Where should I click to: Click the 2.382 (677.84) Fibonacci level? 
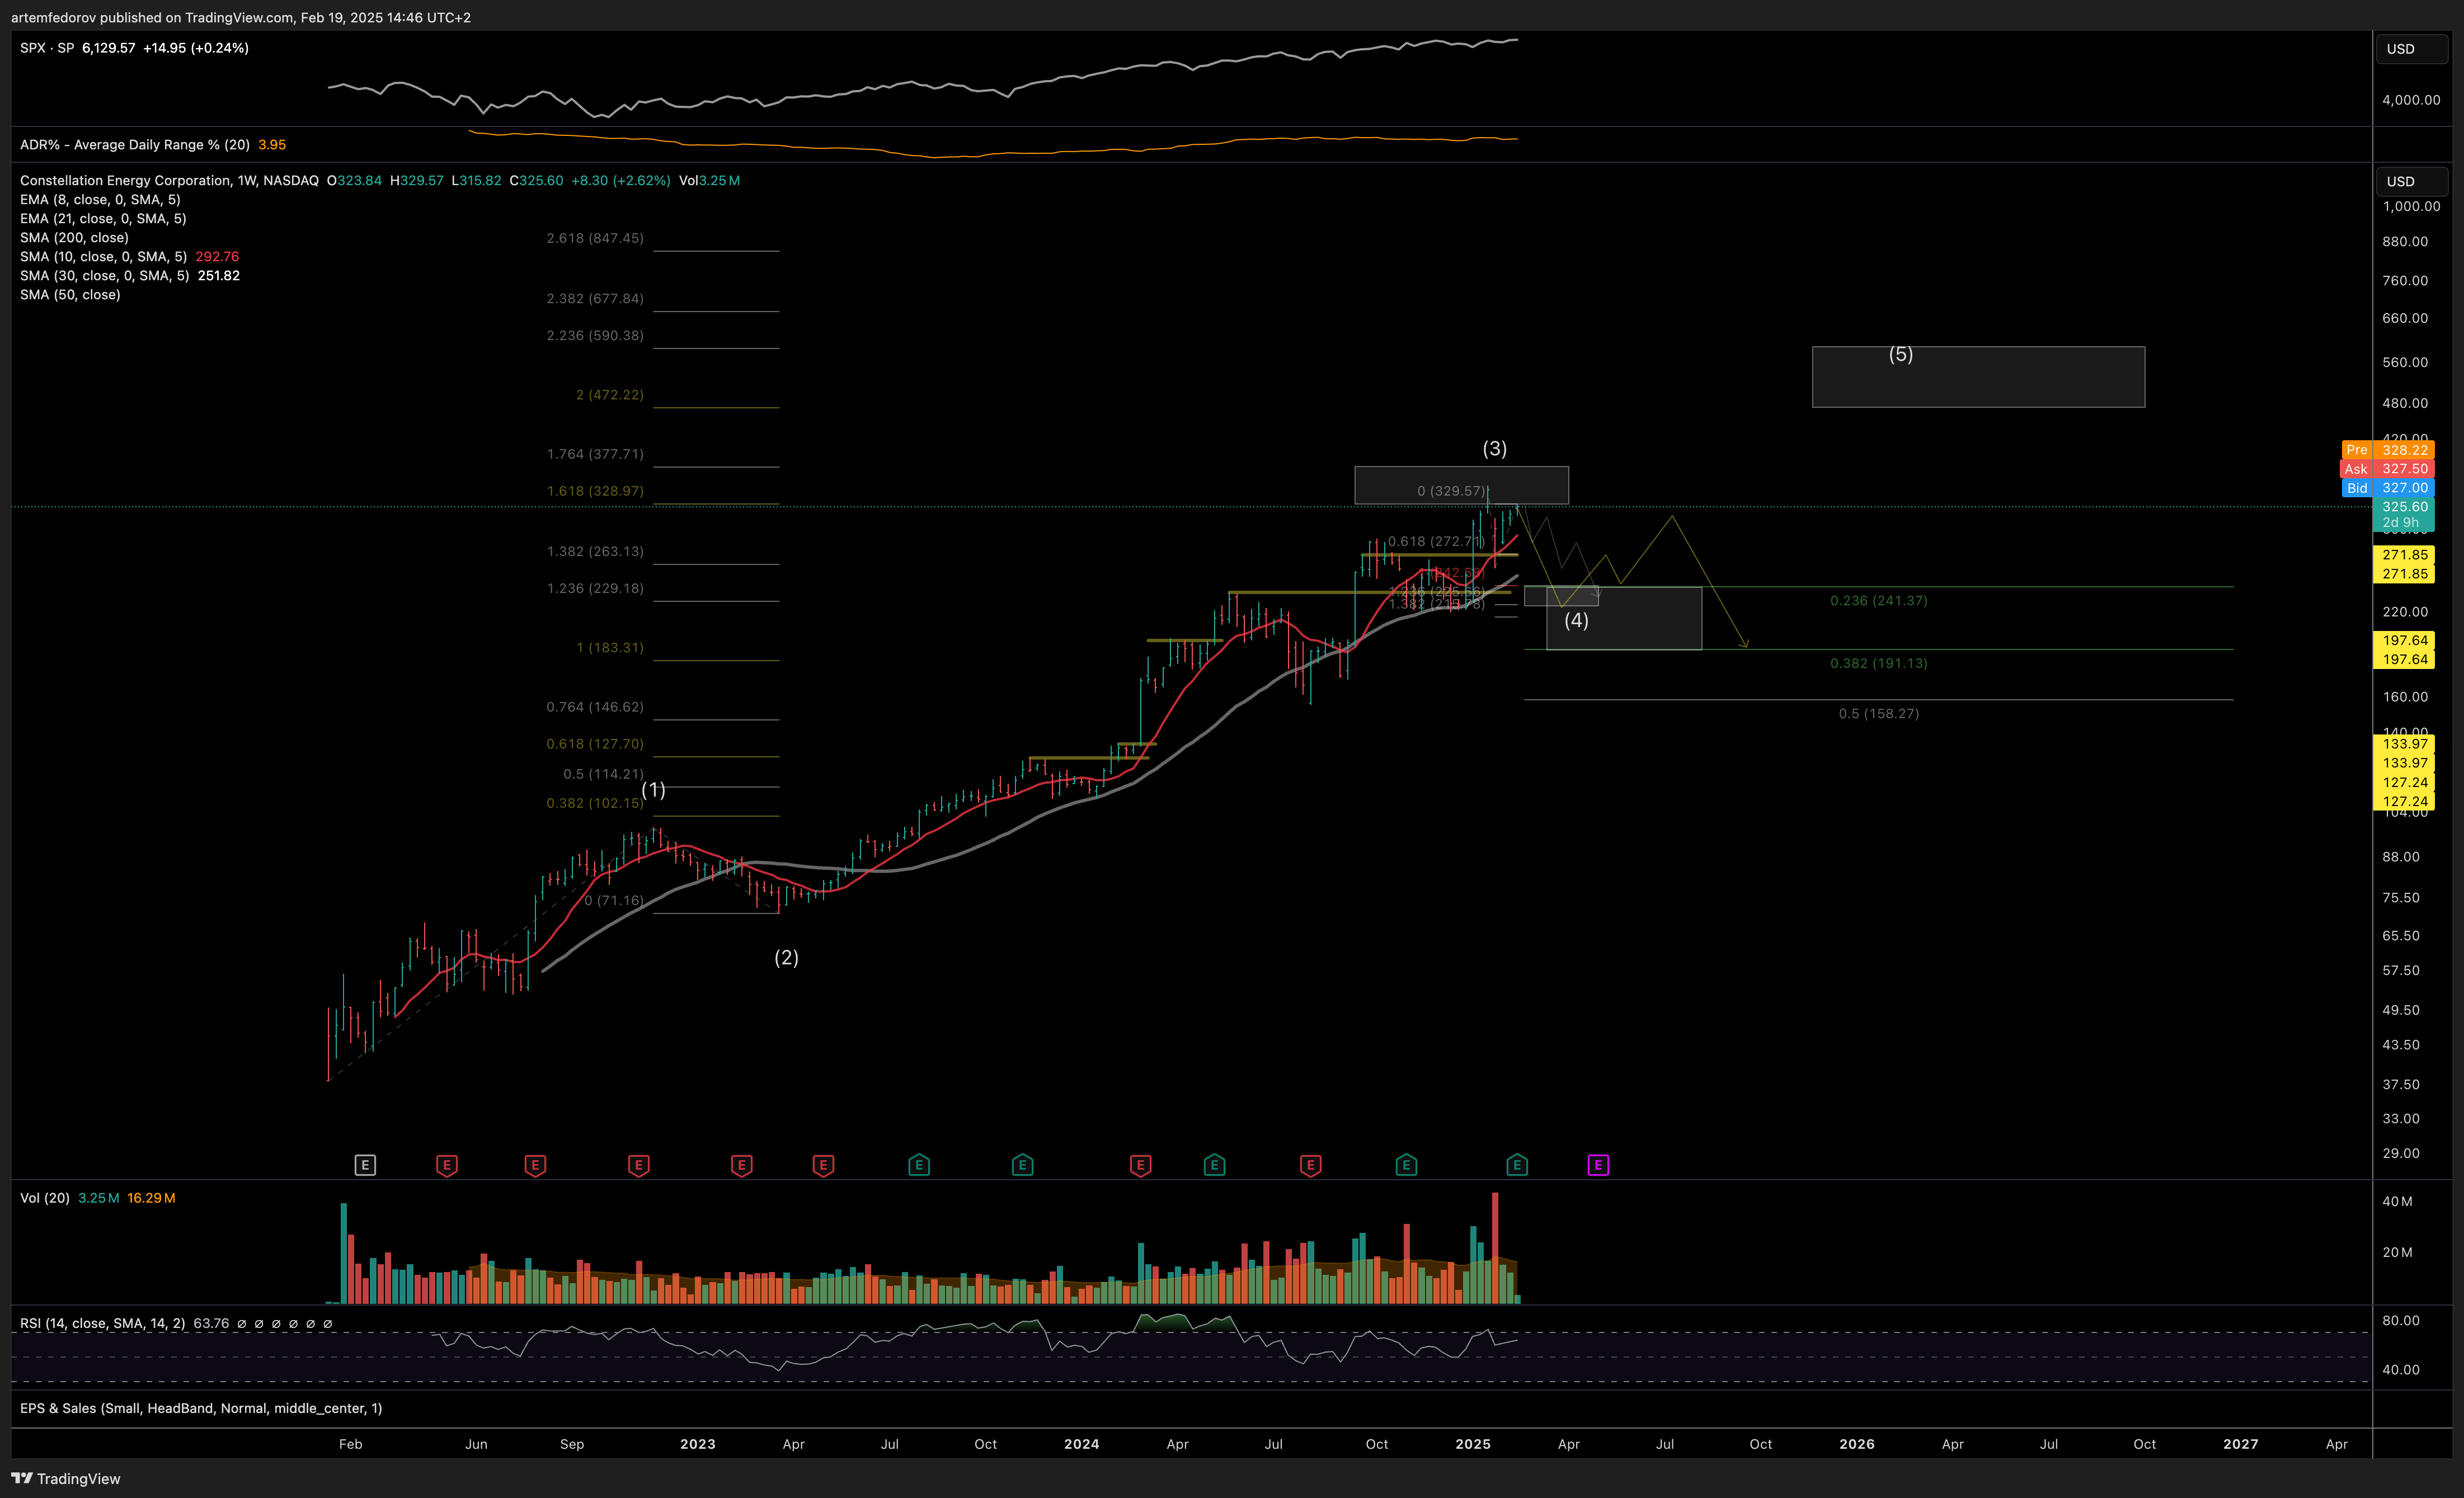pyautogui.click(x=595, y=299)
